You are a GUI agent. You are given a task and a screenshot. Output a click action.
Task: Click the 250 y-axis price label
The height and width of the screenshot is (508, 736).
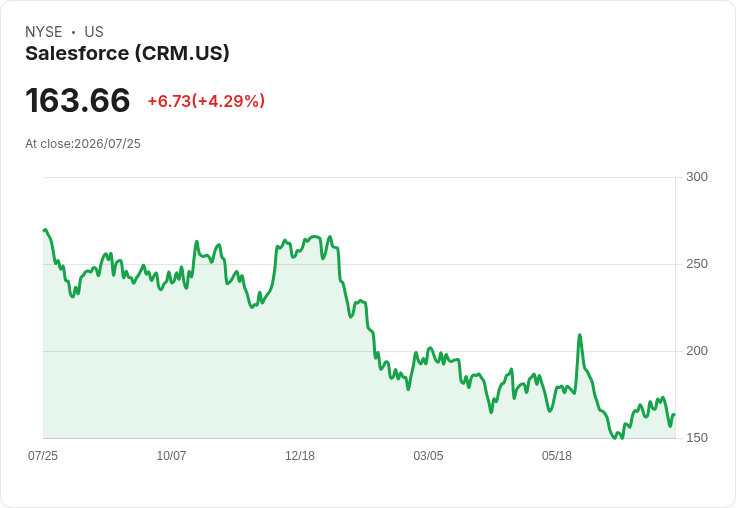click(x=697, y=264)
